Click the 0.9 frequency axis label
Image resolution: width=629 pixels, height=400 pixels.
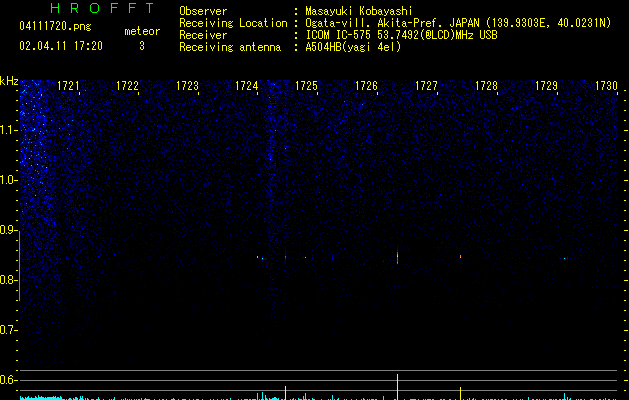pos(8,230)
